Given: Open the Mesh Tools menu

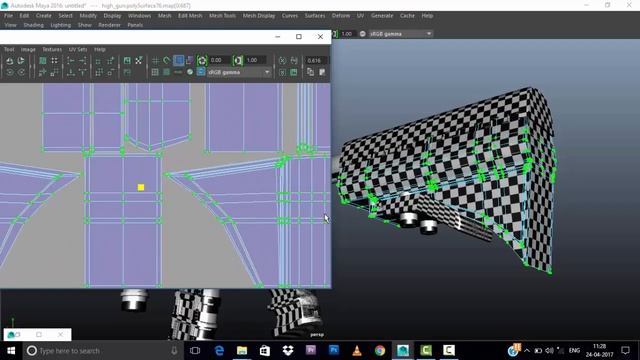Looking at the screenshot, I should click(x=222, y=16).
